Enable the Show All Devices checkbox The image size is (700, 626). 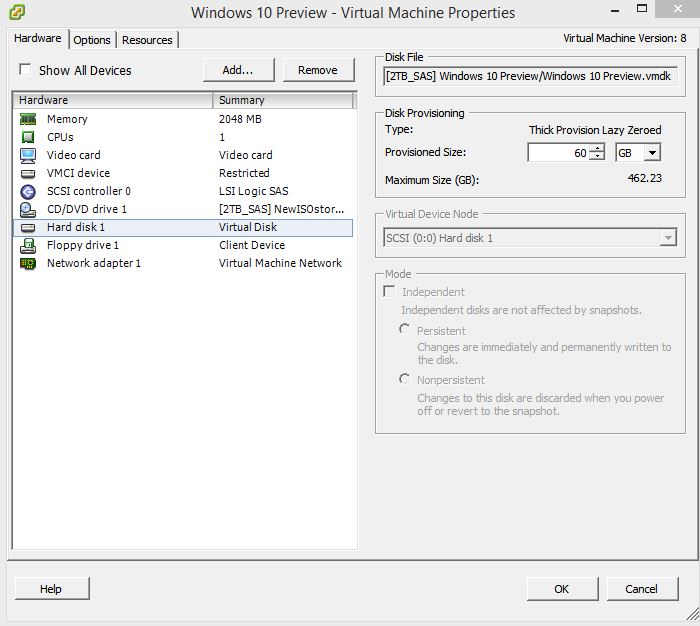click(x=25, y=70)
